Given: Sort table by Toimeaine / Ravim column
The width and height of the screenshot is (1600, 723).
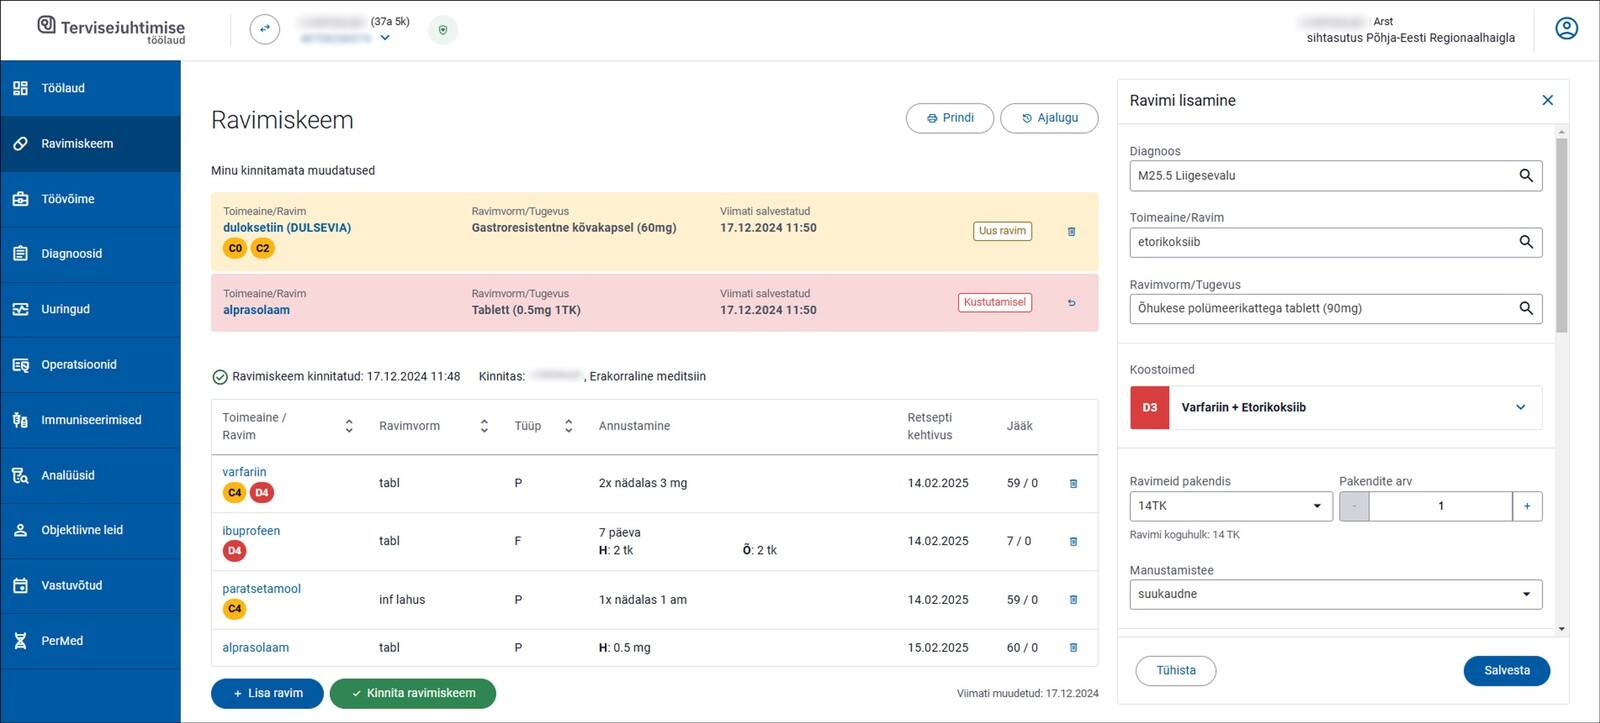Looking at the screenshot, I should tap(349, 426).
